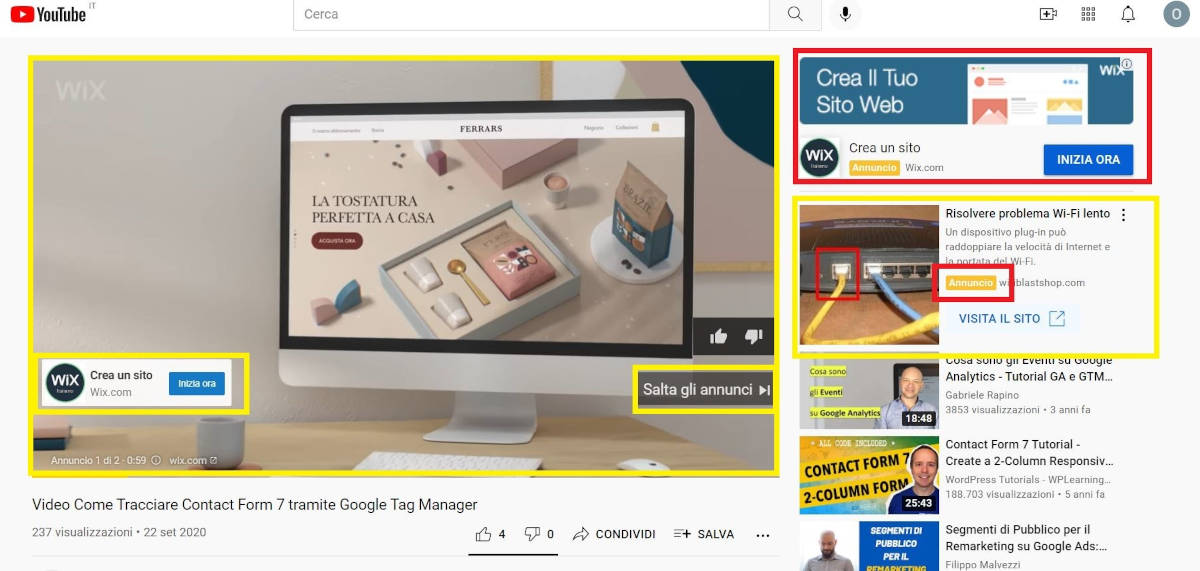This screenshot has width=1200, height=571.
Task: Click the 18:48 video thumbnail
Action: 869,391
